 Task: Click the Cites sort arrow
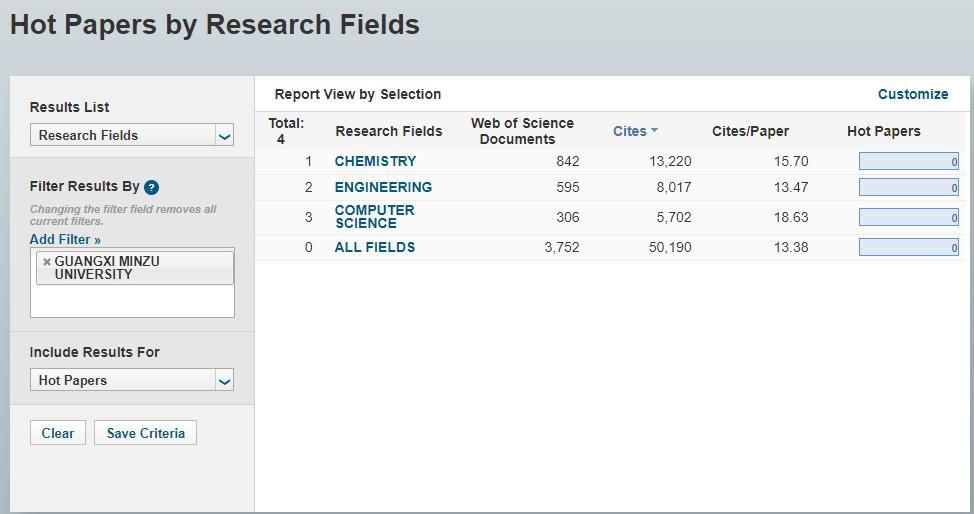pos(654,131)
